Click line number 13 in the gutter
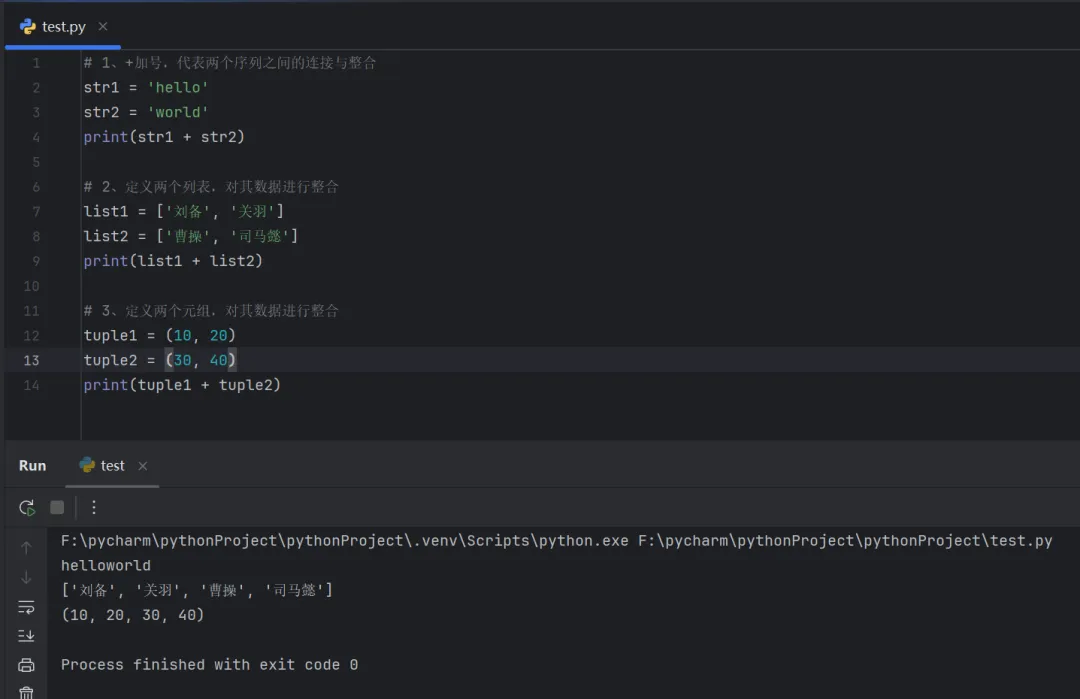This screenshot has width=1080, height=699. [x=31, y=360]
